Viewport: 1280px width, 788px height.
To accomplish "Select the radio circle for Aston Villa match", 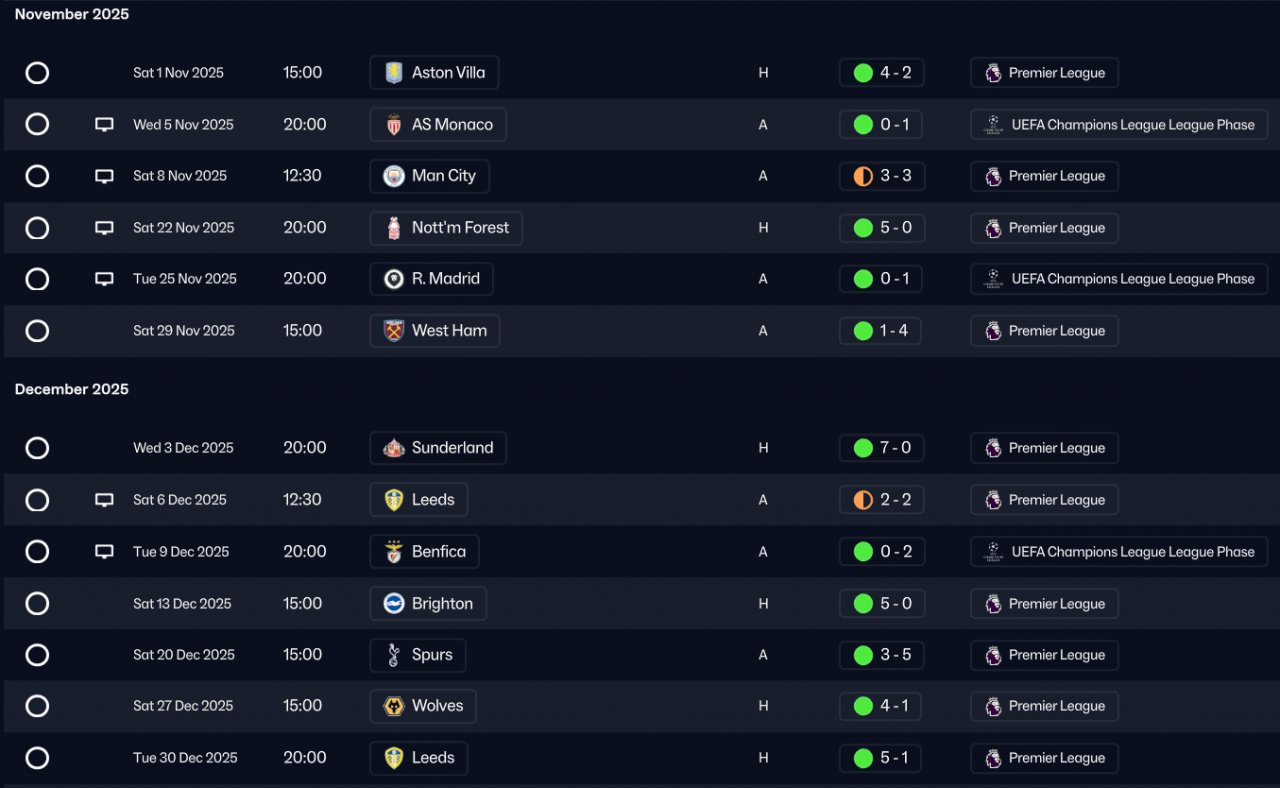I will (x=37, y=73).
